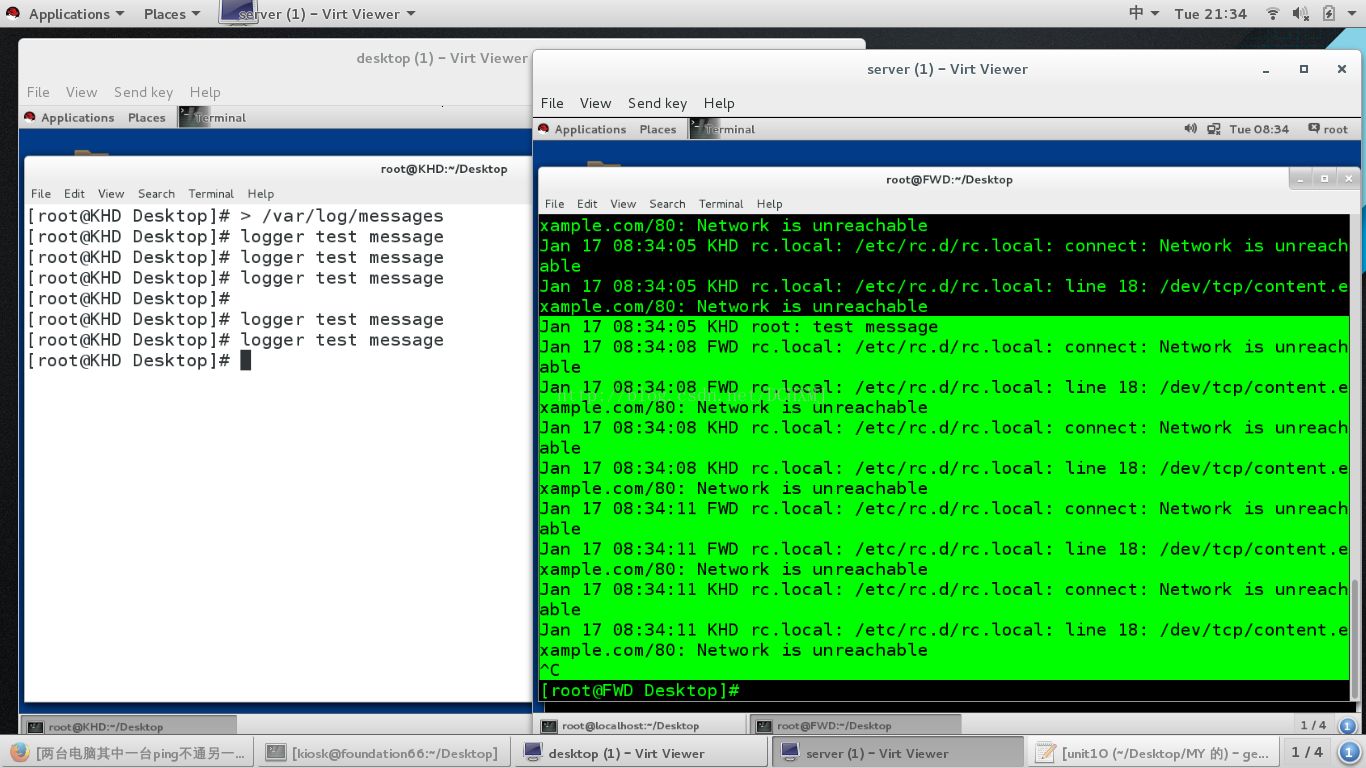The height and width of the screenshot is (768, 1366).
Task: Click the volume icon in host top bar
Action: 1300,14
